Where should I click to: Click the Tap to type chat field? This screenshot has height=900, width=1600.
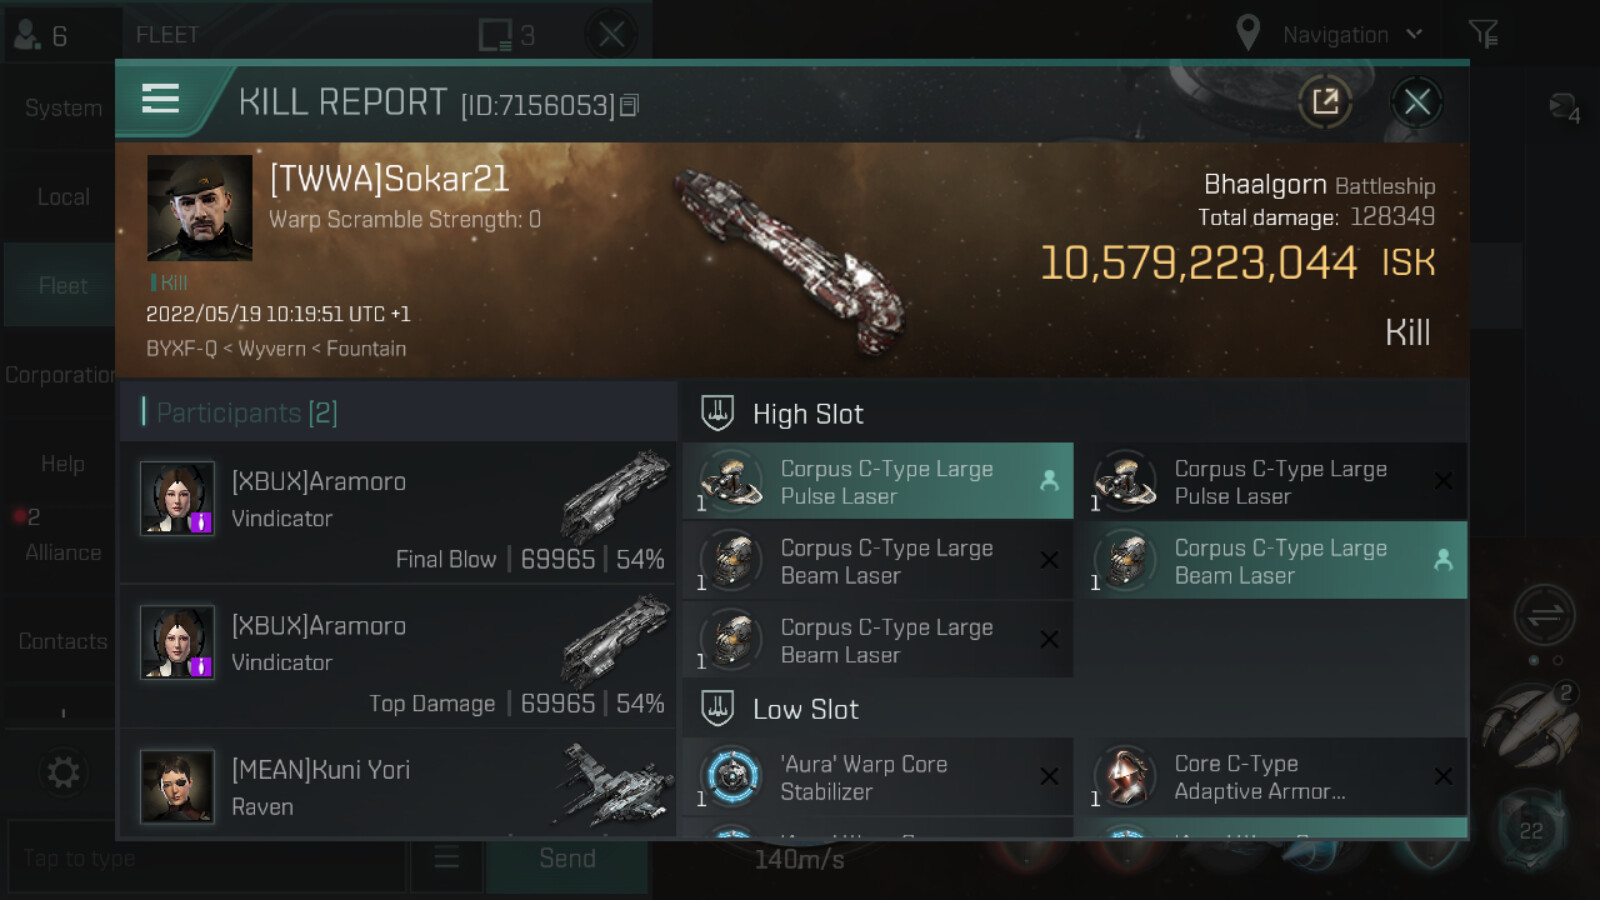click(x=207, y=858)
